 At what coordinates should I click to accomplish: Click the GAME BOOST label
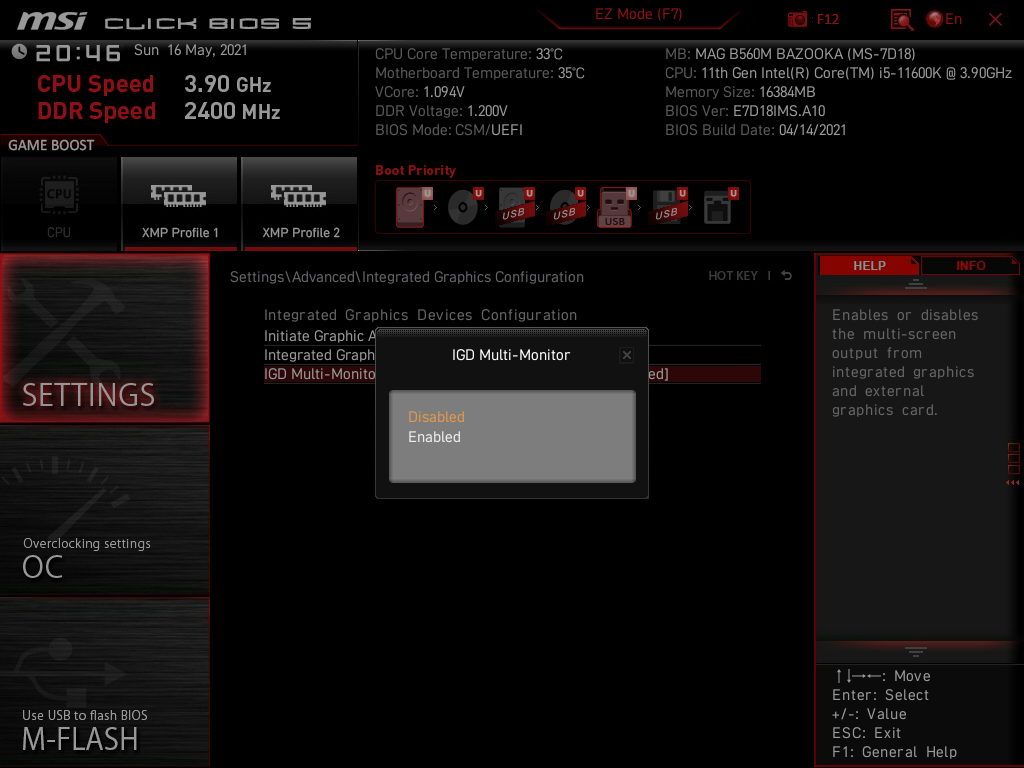click(51, 145)
